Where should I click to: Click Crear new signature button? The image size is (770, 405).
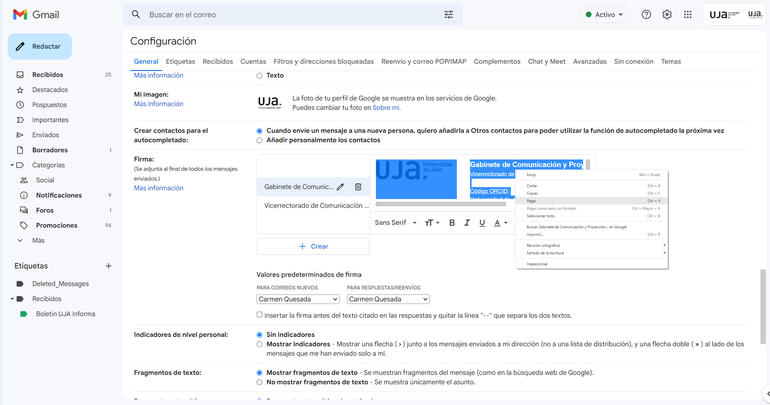pyautogui.click(x=313, y=246)
